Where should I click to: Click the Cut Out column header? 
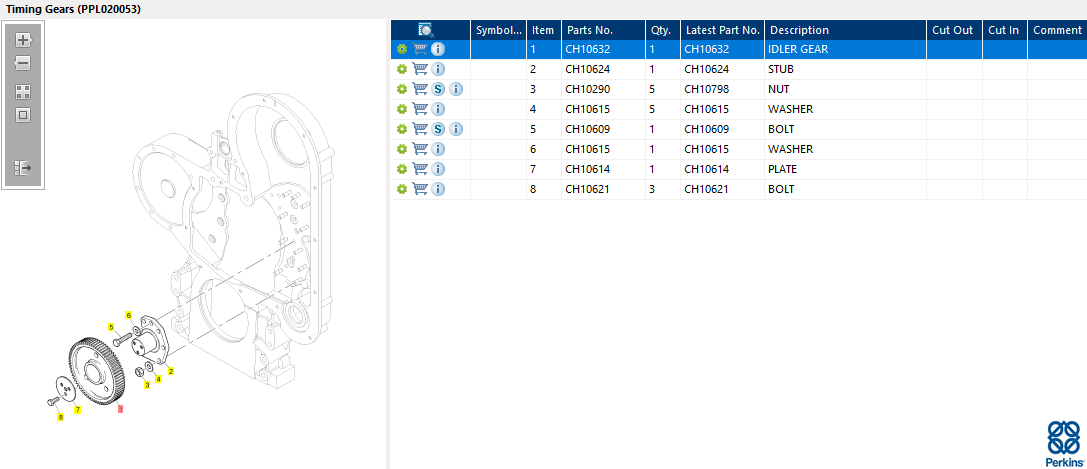point(955,30)
